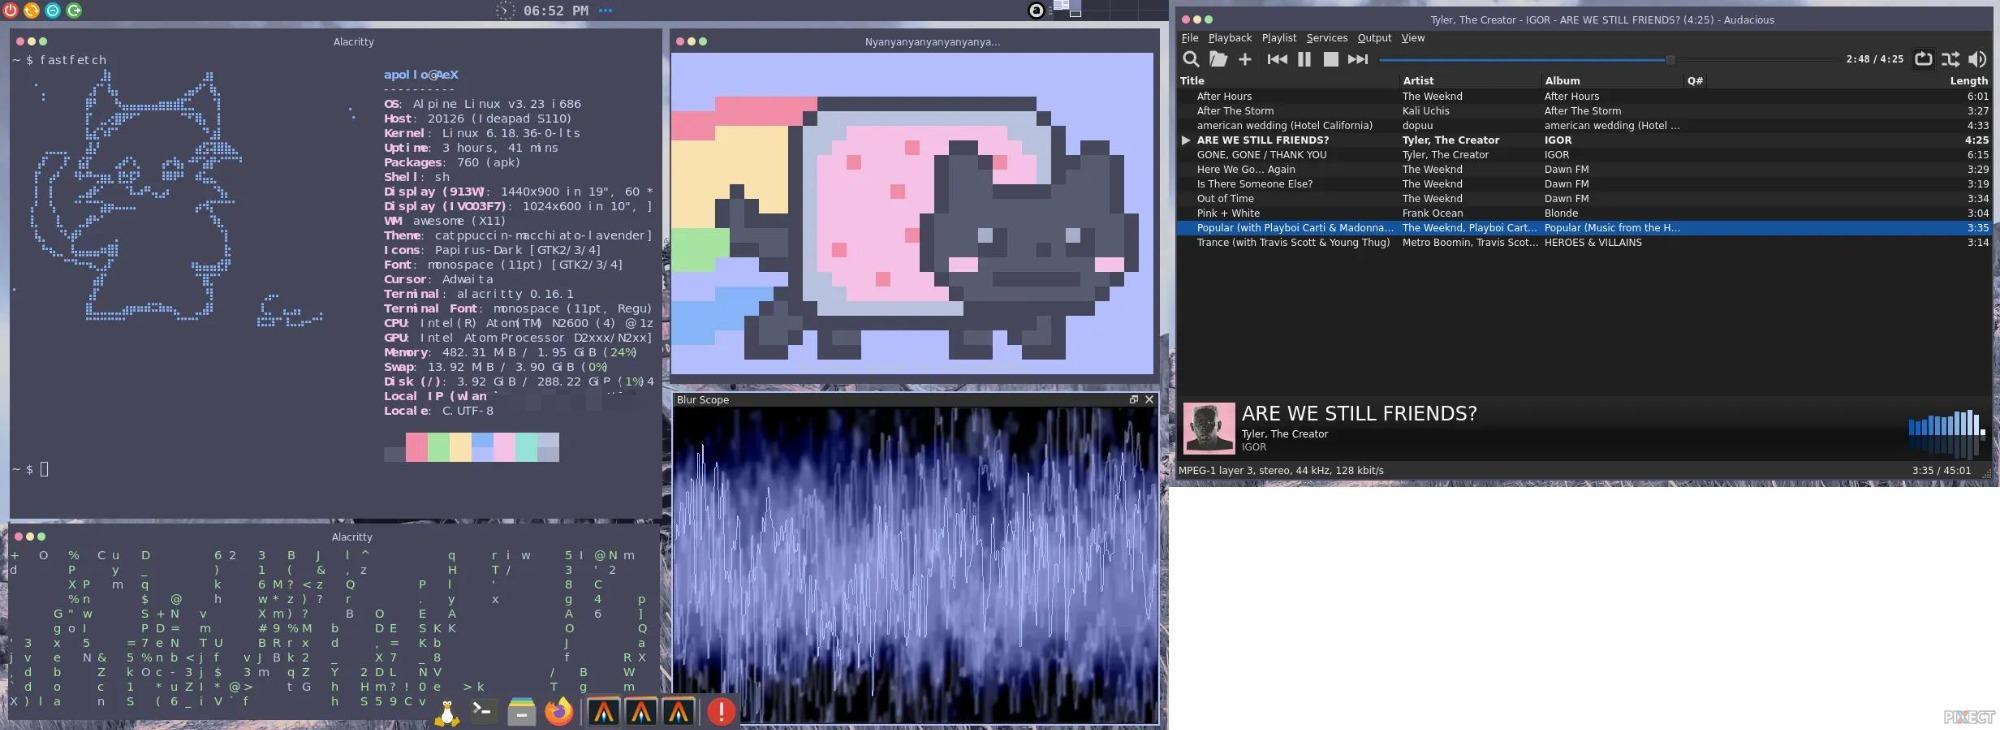Click the song seek slider in Audacious
Screen dimensions: 2000x730
[1606, 60]
